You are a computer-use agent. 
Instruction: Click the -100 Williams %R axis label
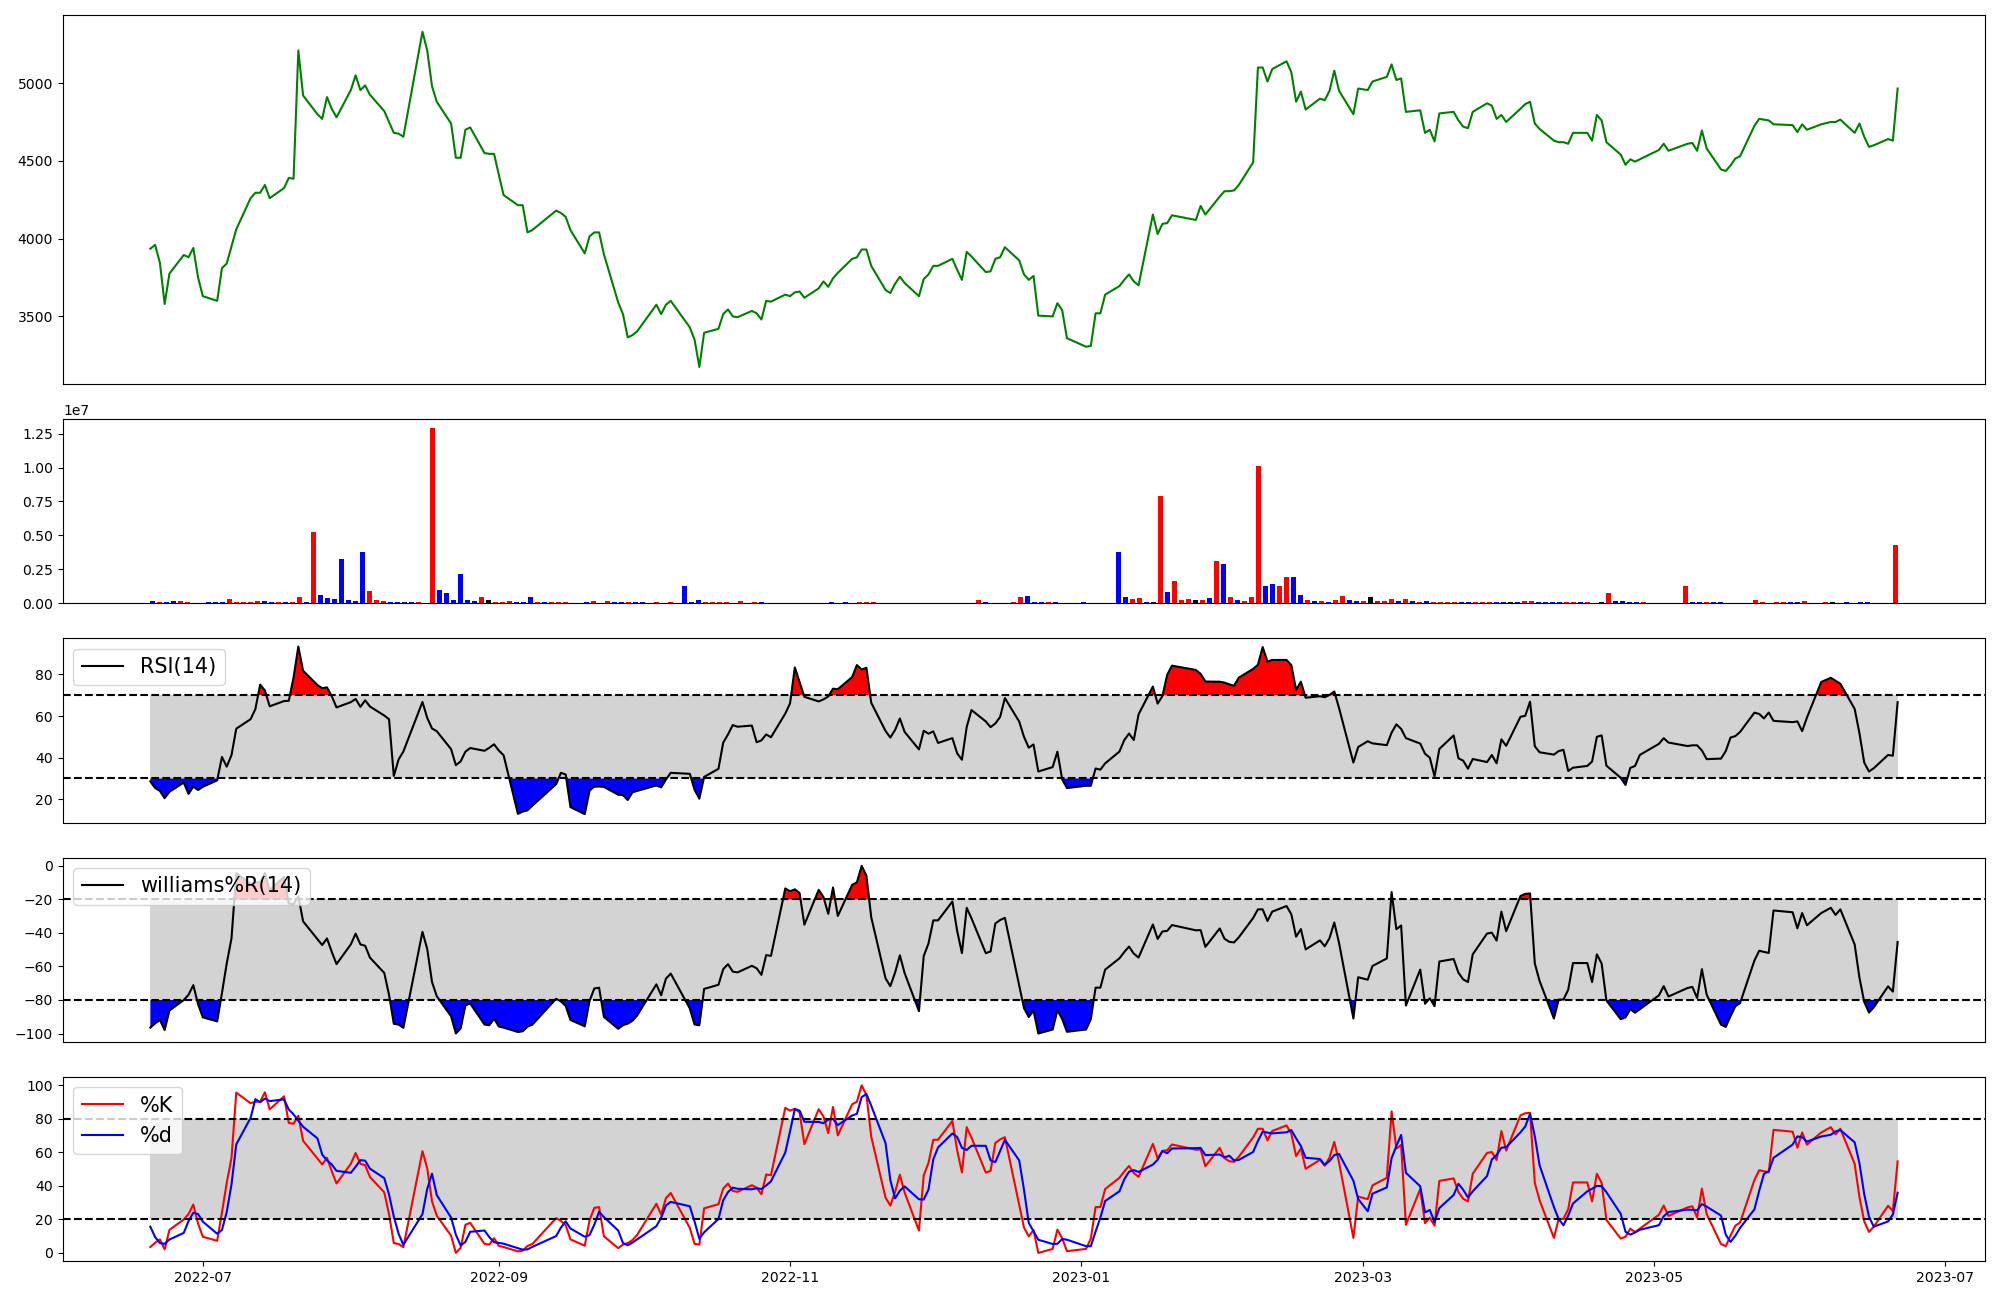35,1034
